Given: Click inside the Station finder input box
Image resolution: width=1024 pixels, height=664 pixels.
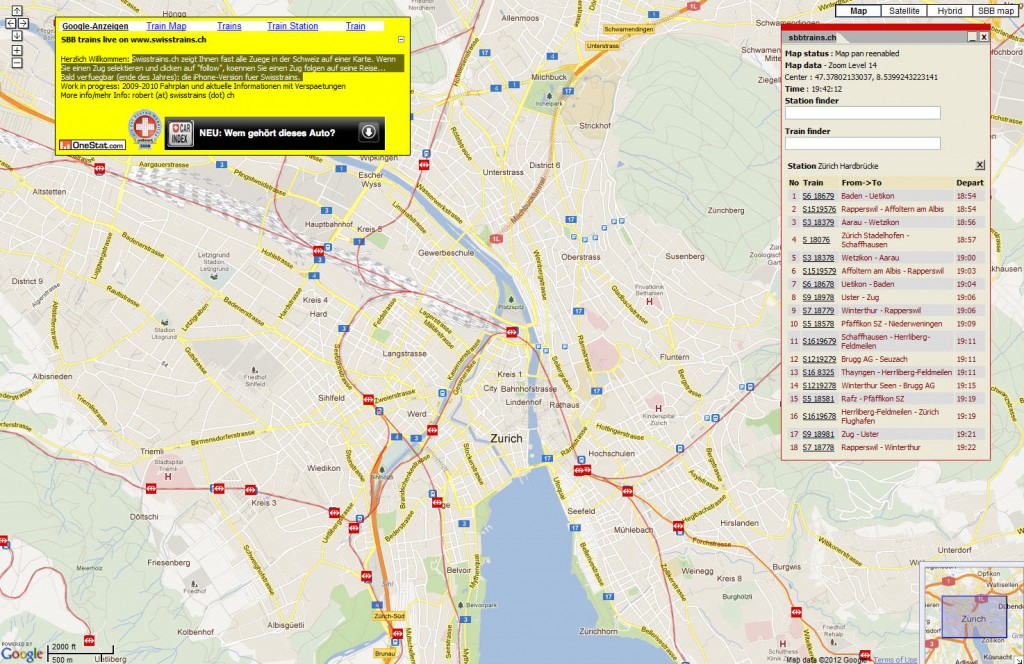Looking at the screenshot, I should [862, 113].
